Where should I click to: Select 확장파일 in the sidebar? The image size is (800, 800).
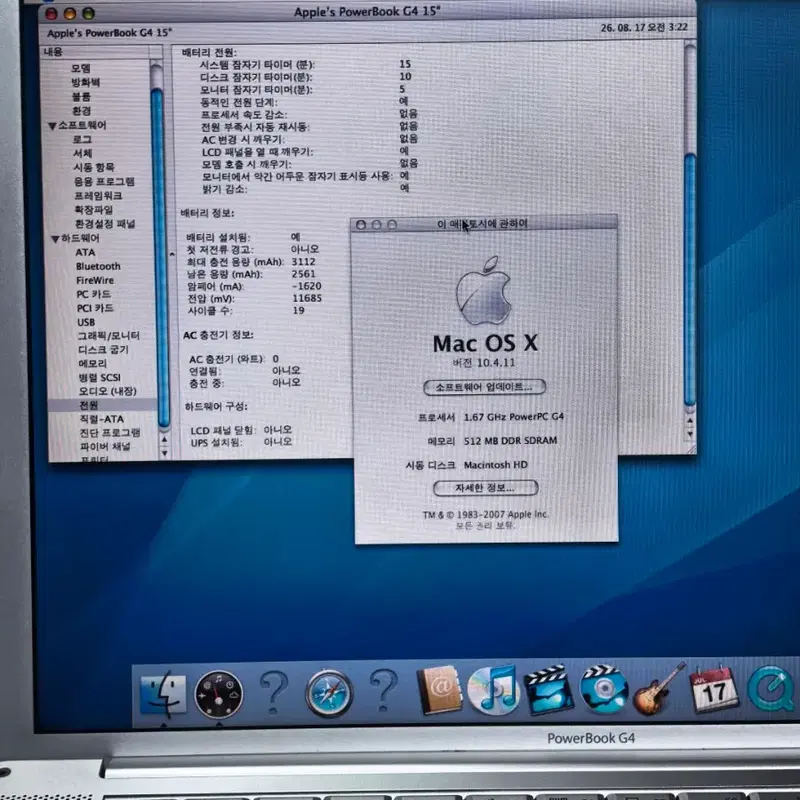[x=94, y=210]
